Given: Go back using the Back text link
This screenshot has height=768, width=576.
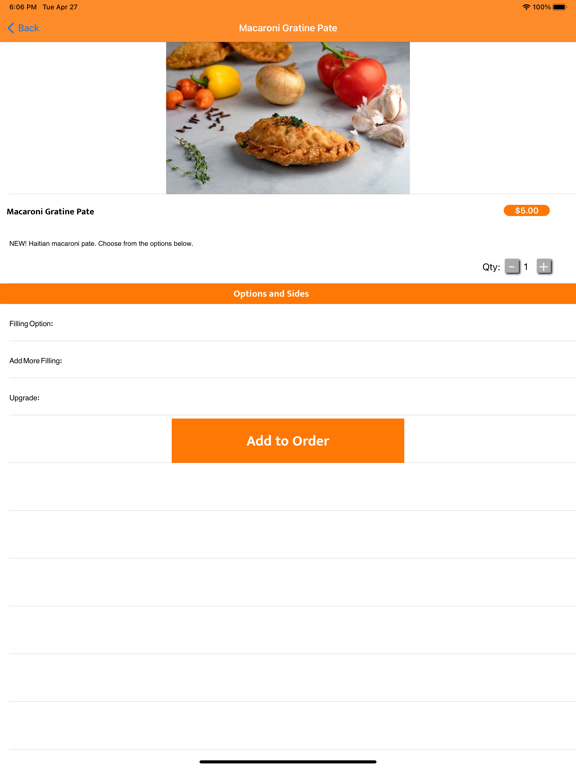Looking at the screenshot, I should pos(28,28).
